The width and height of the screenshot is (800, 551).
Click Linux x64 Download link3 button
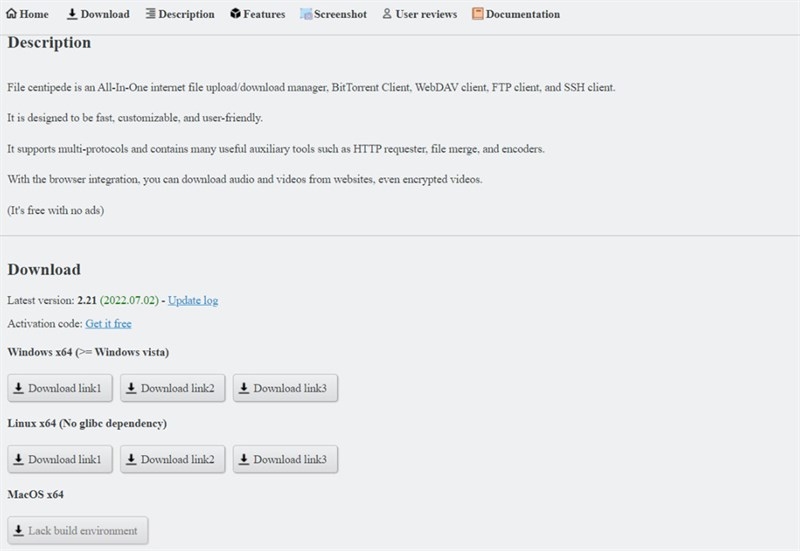(x=285, y=459)
